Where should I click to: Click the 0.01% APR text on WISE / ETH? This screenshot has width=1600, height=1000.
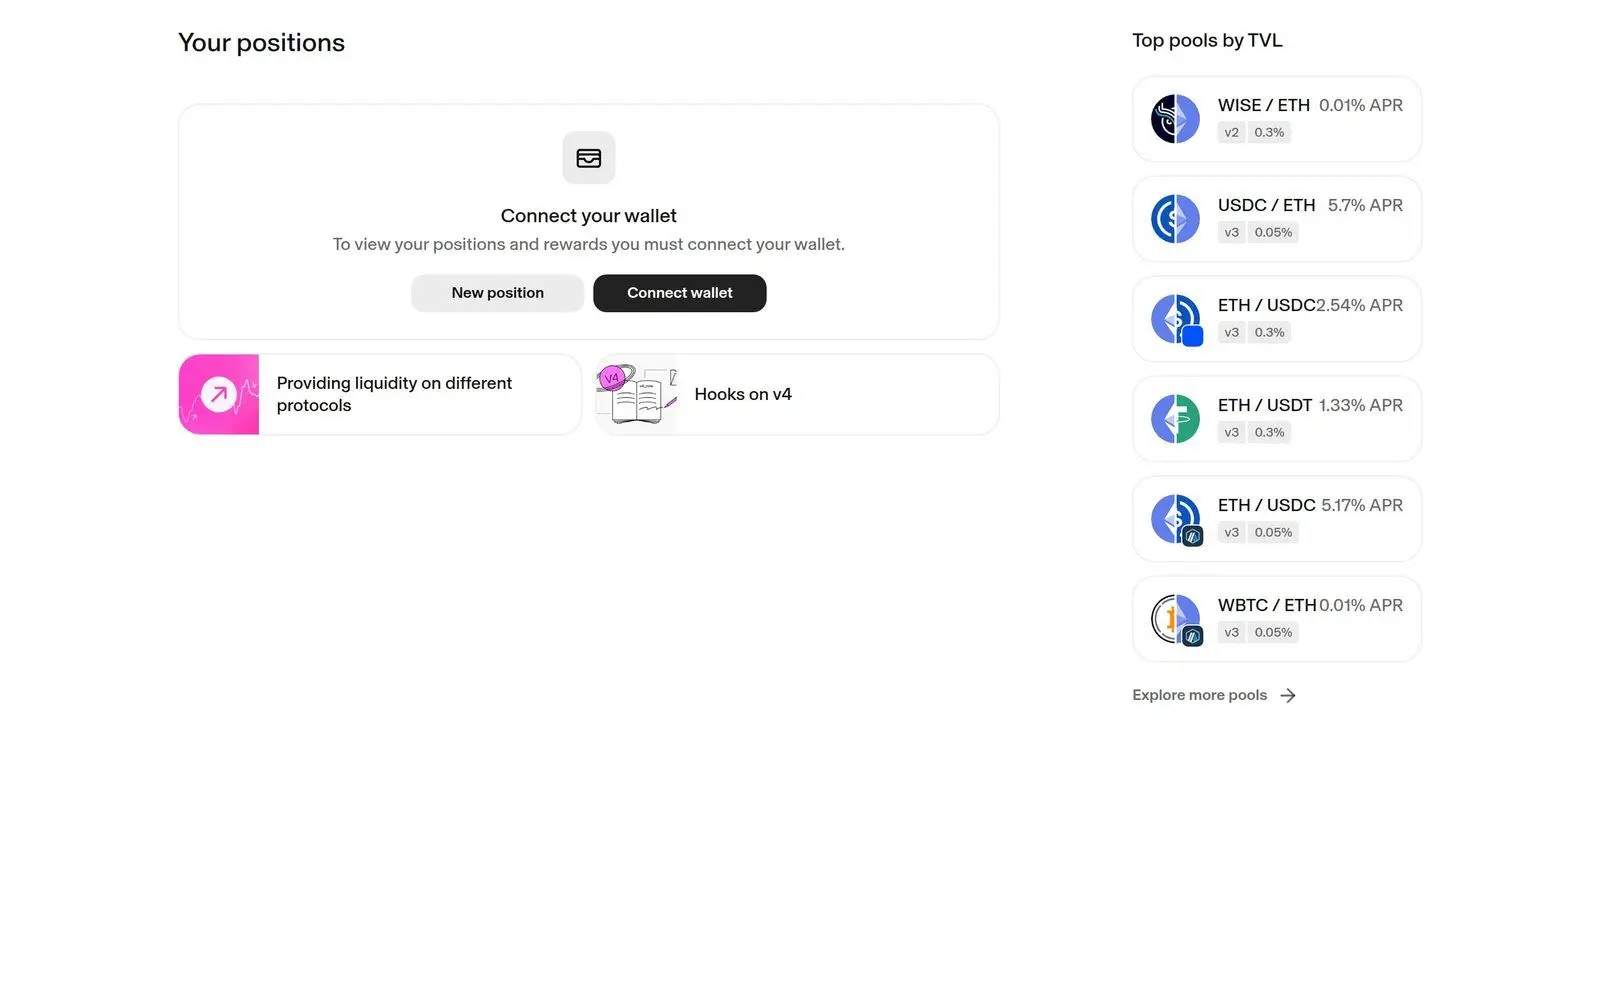(x=1360, y=105)
